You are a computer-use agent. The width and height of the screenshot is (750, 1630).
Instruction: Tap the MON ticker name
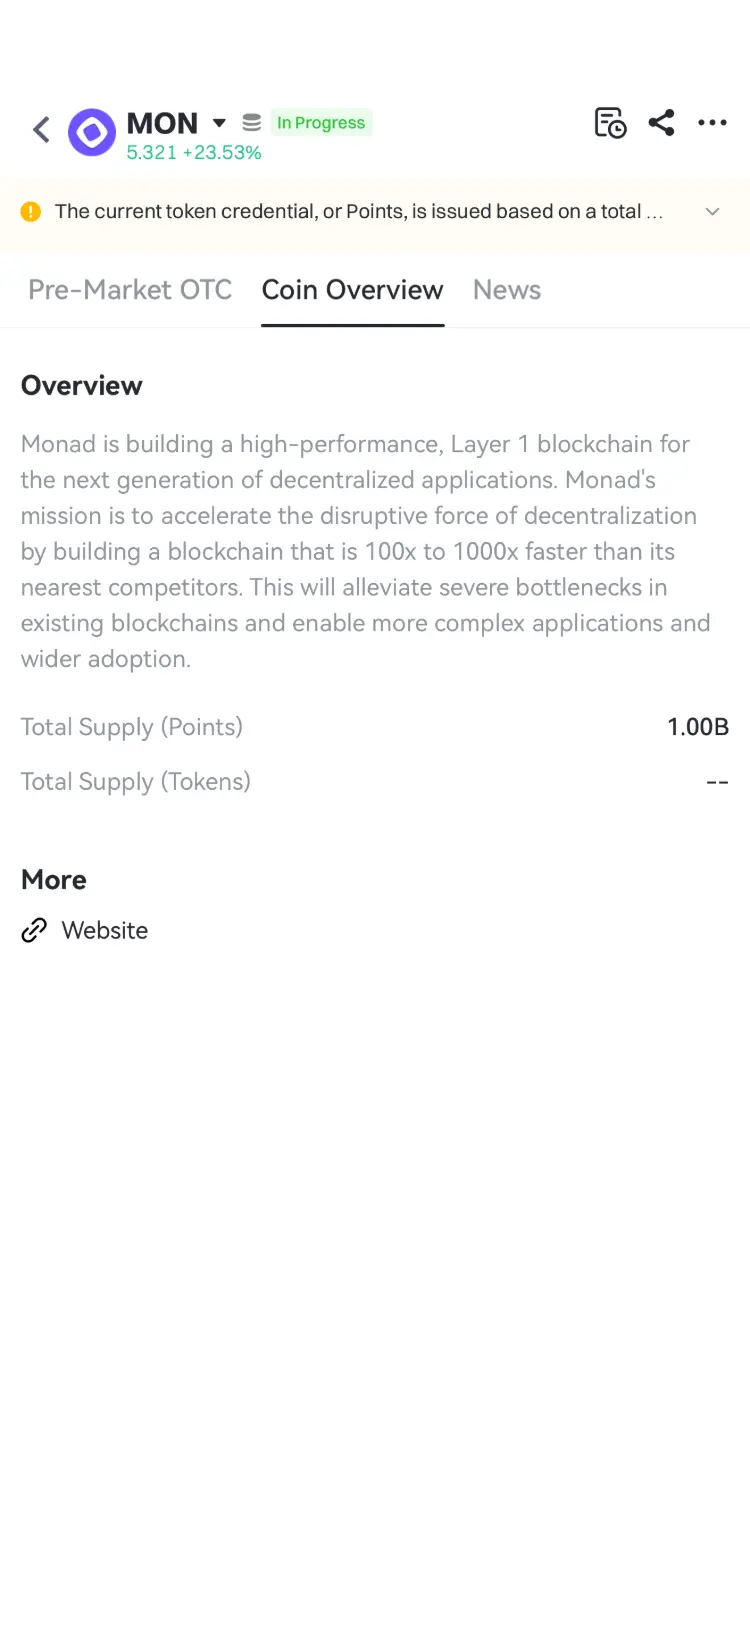pos(162,123)
